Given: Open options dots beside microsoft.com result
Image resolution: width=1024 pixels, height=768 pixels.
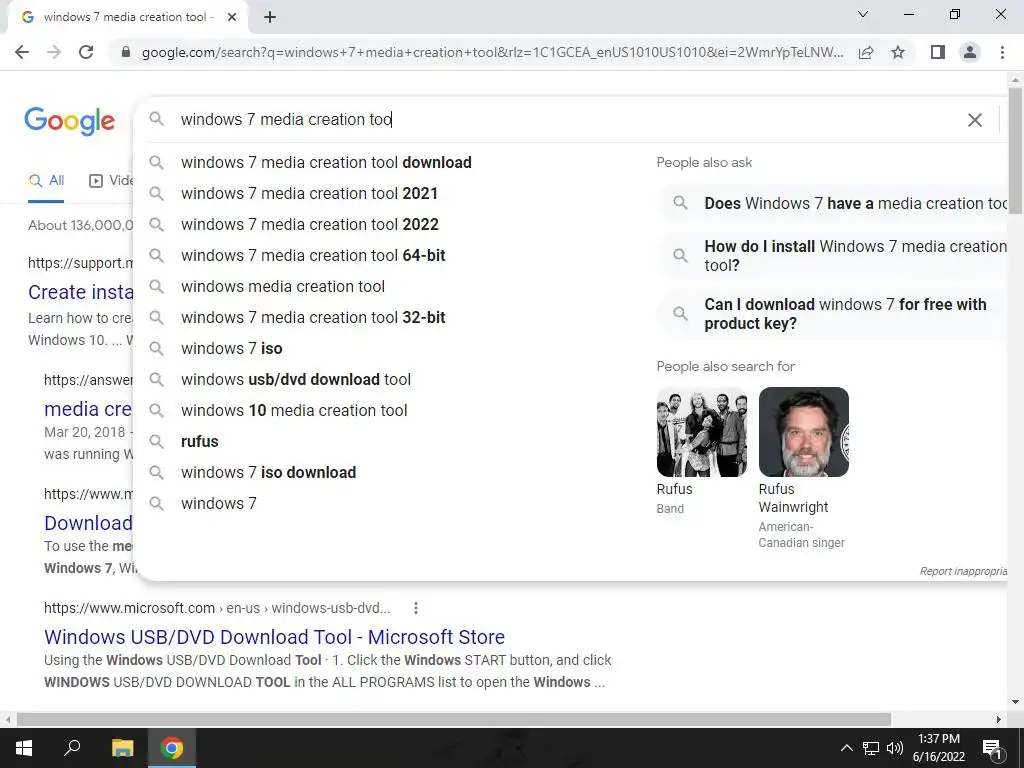Looking at the screenshot, I should (x=416, y=608).
